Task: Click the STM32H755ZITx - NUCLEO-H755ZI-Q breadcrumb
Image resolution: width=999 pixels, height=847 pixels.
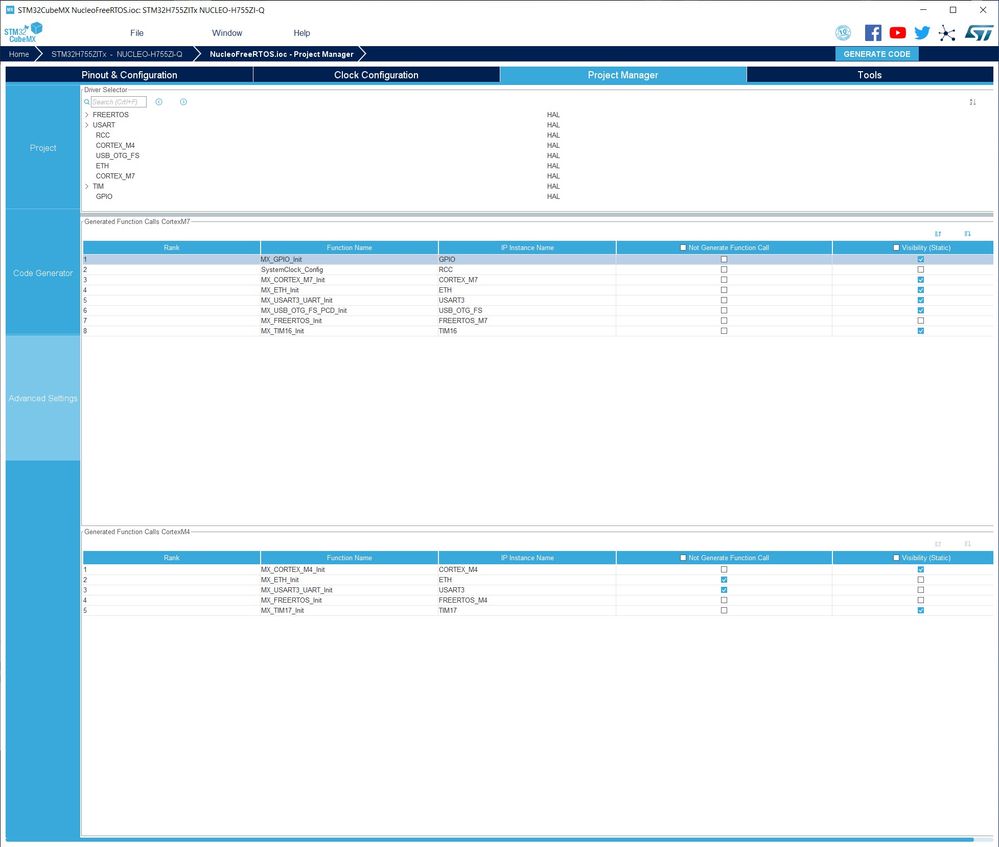Action: (117, 54)
